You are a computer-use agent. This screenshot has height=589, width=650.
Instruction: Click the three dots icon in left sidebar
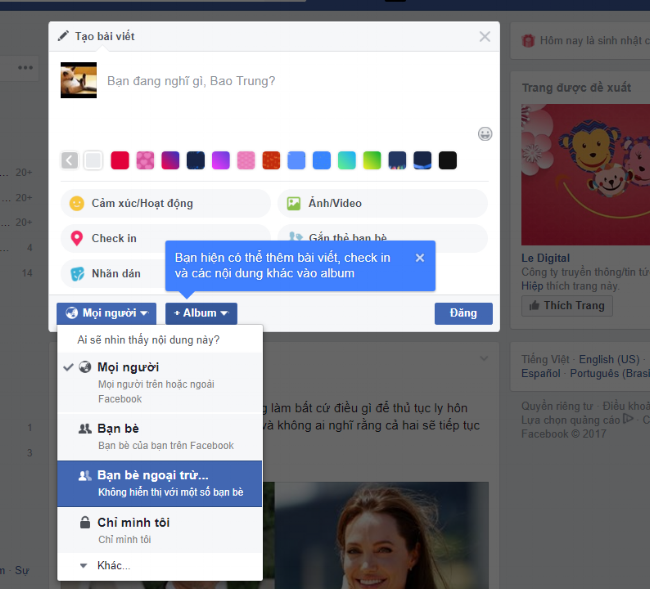[x=25, y=68]
